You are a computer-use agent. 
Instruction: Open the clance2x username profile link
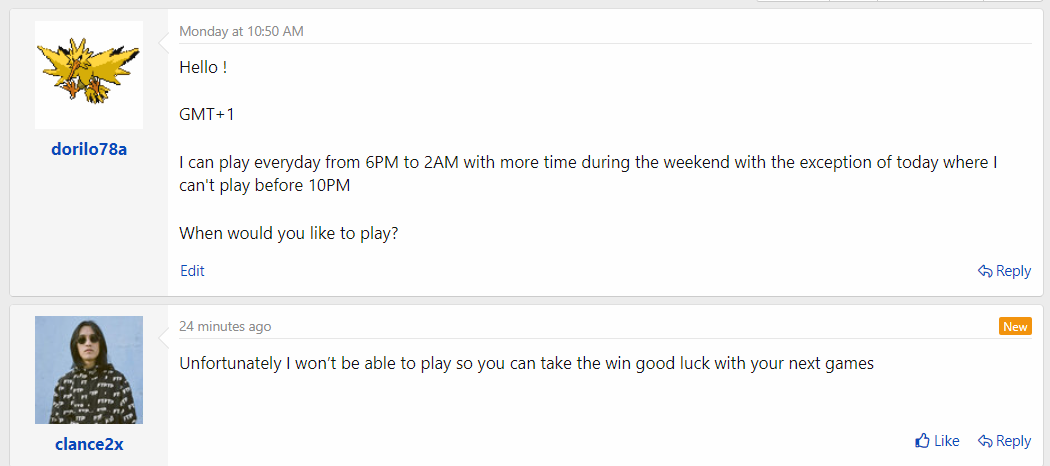[x=89, y=445]
